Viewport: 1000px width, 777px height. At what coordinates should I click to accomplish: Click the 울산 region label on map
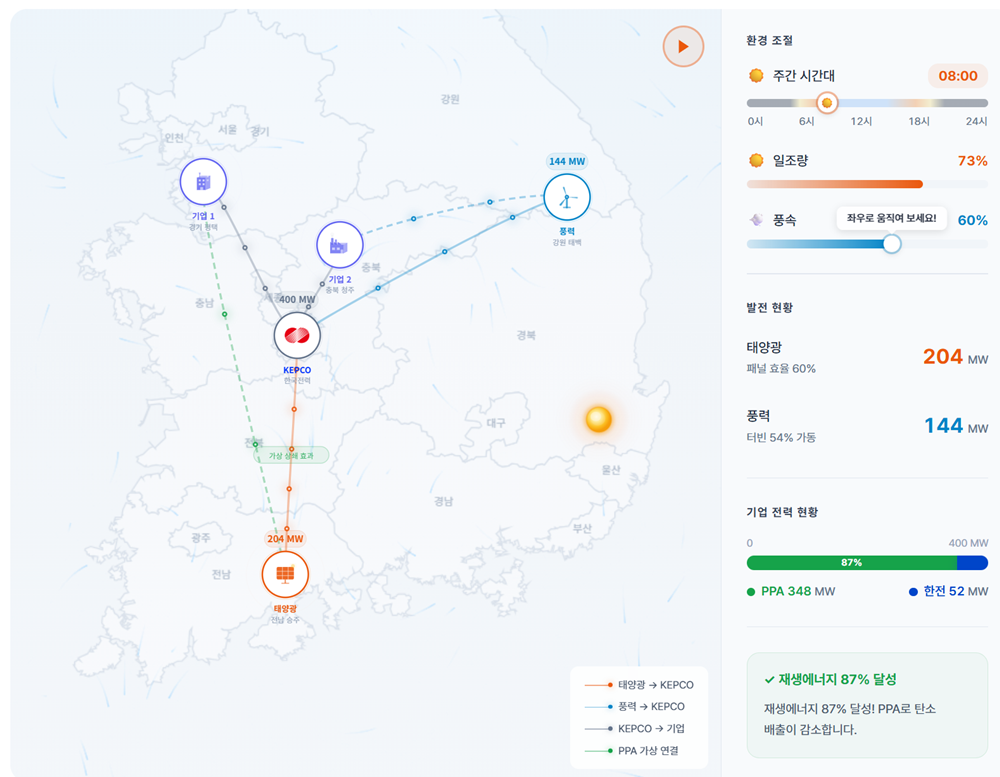pyautogui.click(x=611, y=470)
